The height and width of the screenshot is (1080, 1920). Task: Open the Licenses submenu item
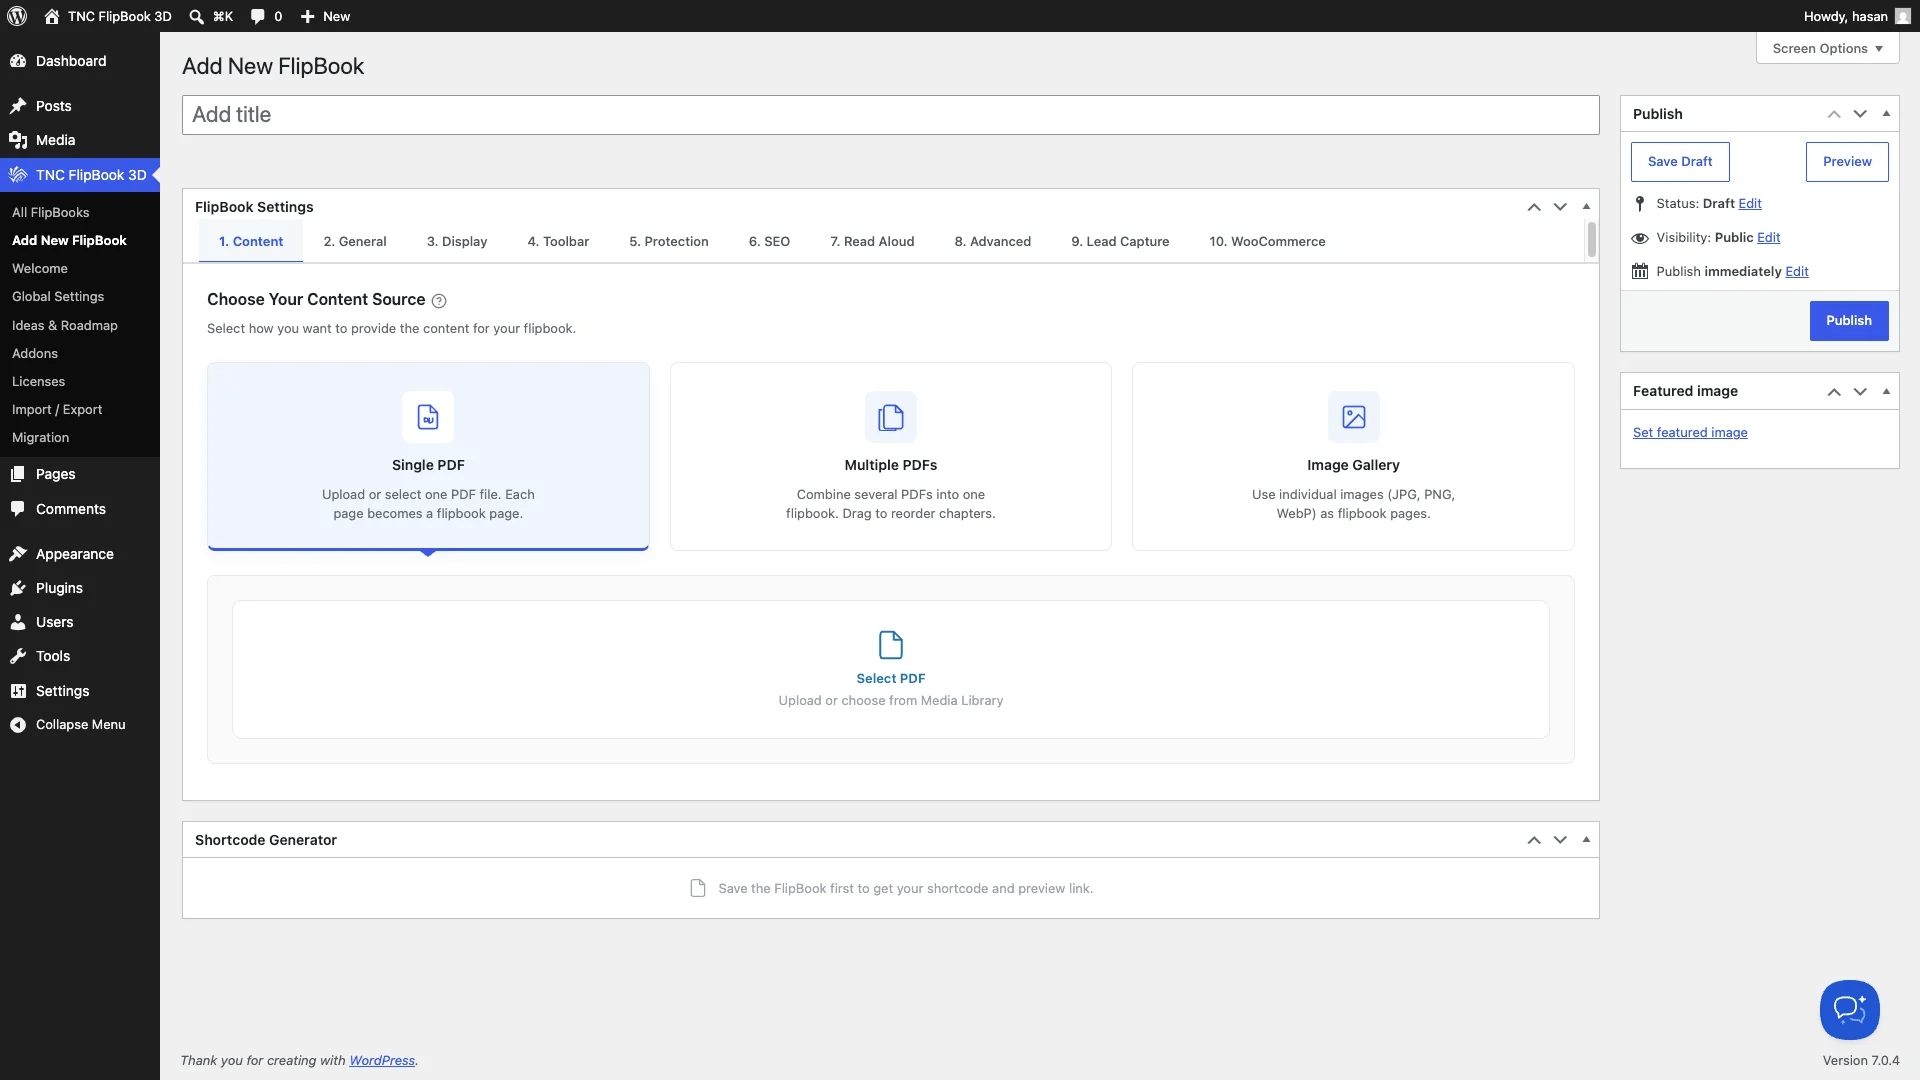[x=38, y=382]
